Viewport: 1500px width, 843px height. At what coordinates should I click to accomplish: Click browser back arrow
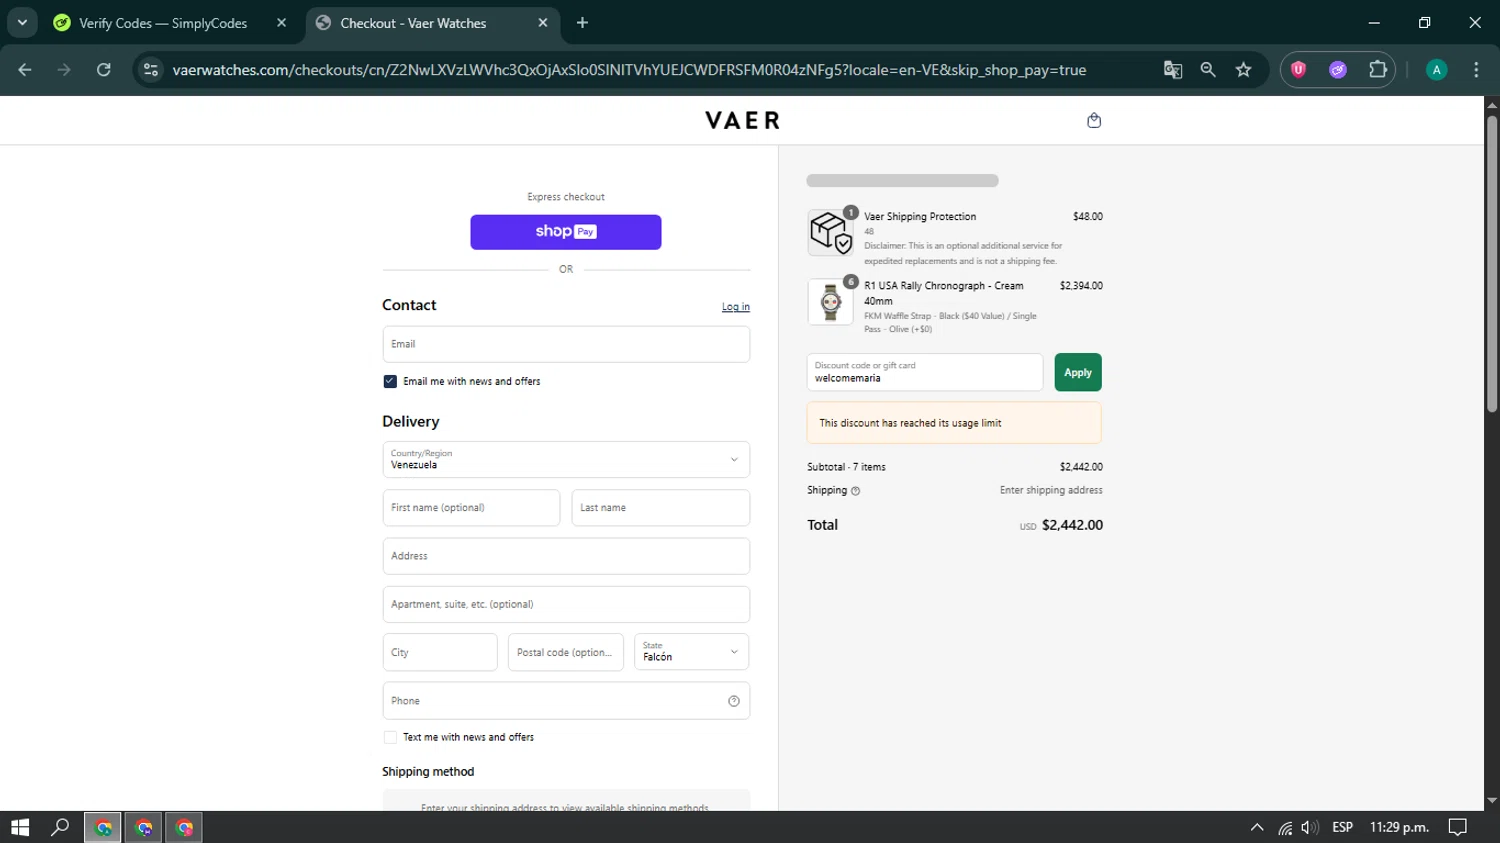click(x=25, y=70)
